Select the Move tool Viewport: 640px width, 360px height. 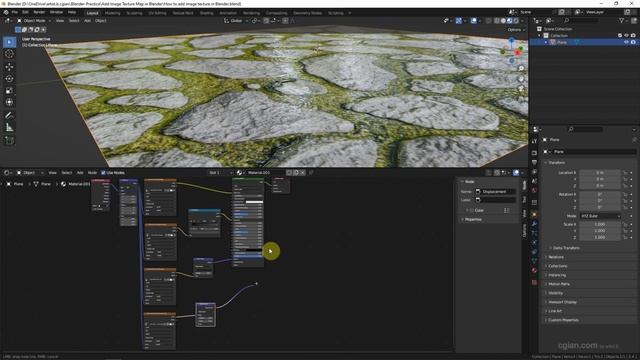[9, 67]
